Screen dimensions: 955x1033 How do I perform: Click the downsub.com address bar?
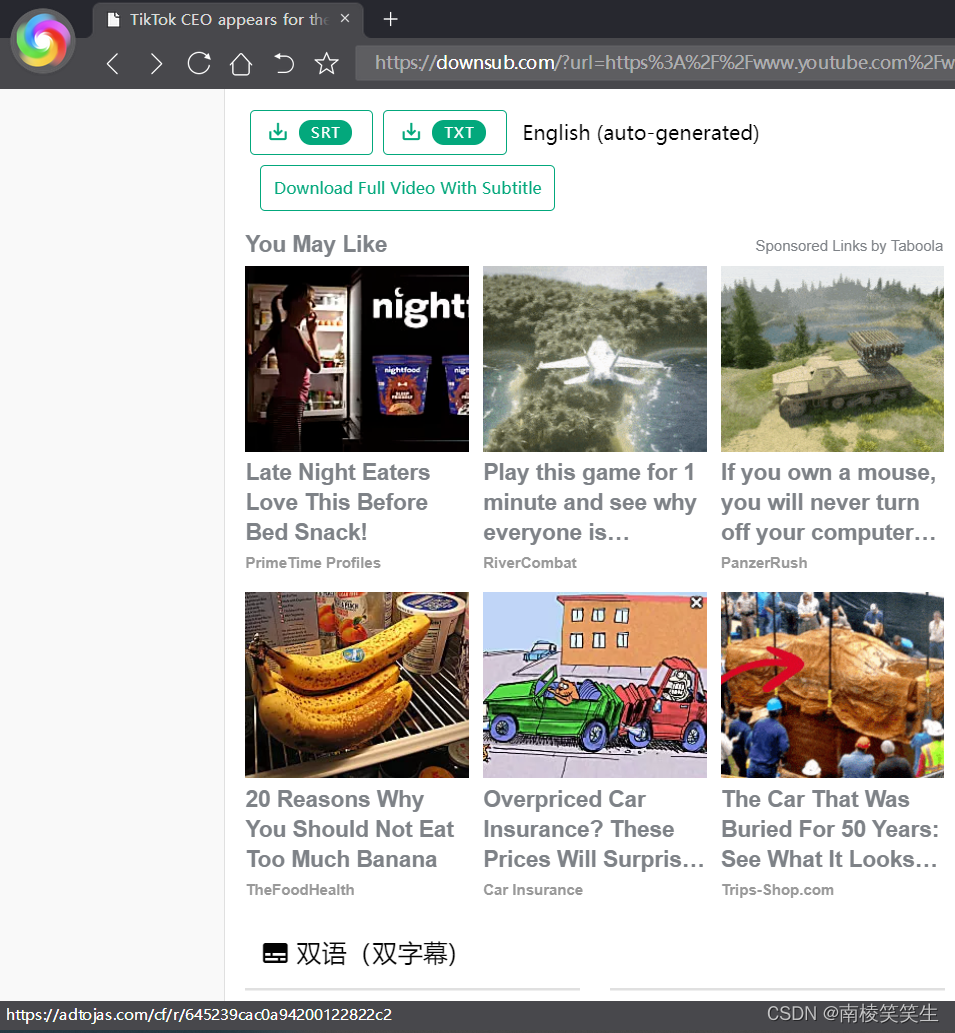click(655, 63)
